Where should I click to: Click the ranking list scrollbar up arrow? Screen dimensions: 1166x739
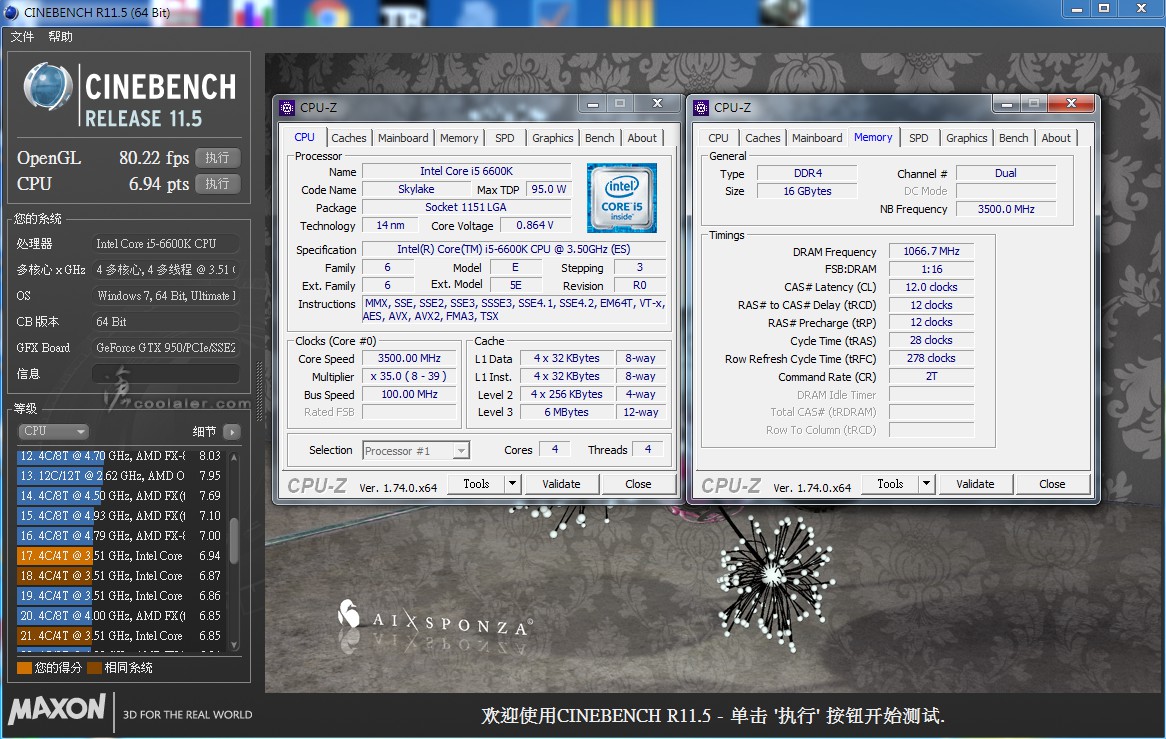click(x=234, y=457)
